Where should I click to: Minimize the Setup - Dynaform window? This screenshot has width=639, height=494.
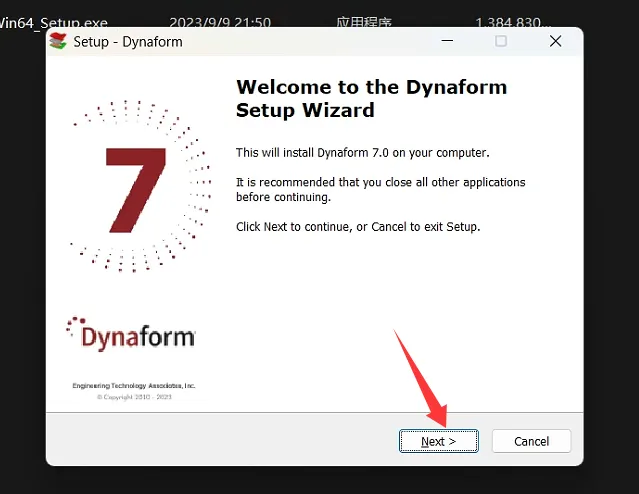pos(447,41)
